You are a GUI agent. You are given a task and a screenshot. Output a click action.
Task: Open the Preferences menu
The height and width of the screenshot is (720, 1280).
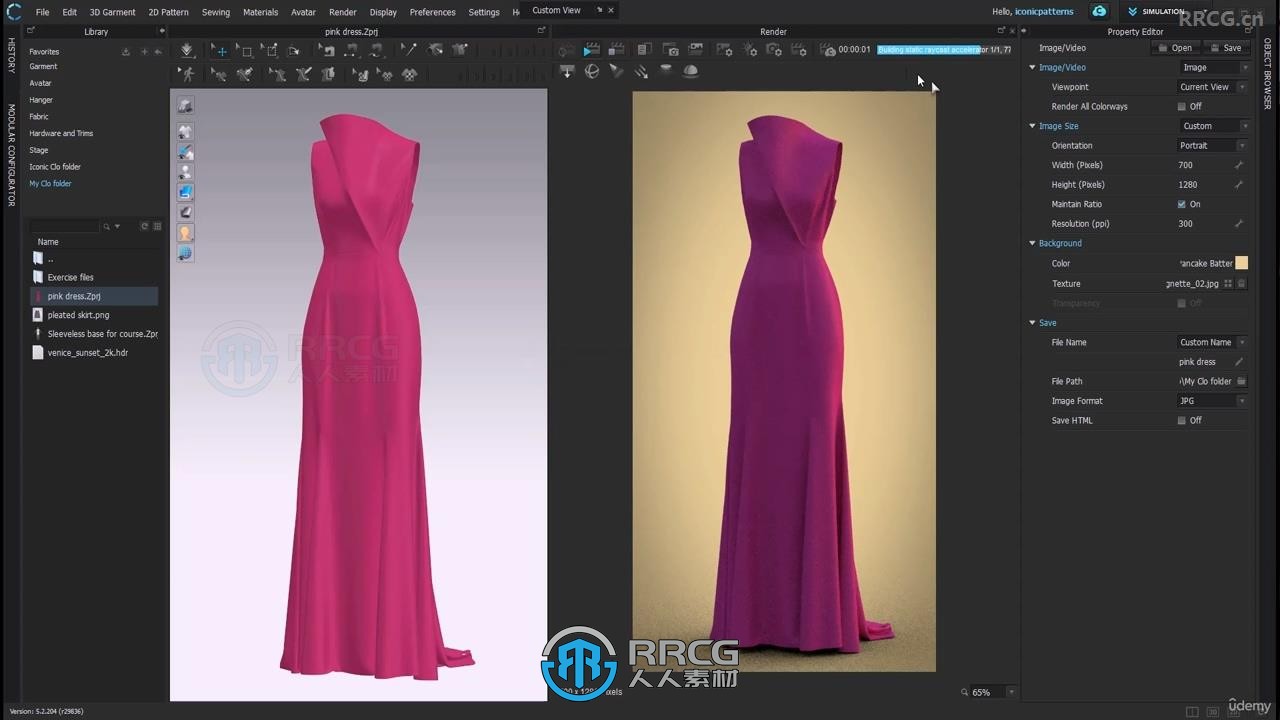[432, 12]
